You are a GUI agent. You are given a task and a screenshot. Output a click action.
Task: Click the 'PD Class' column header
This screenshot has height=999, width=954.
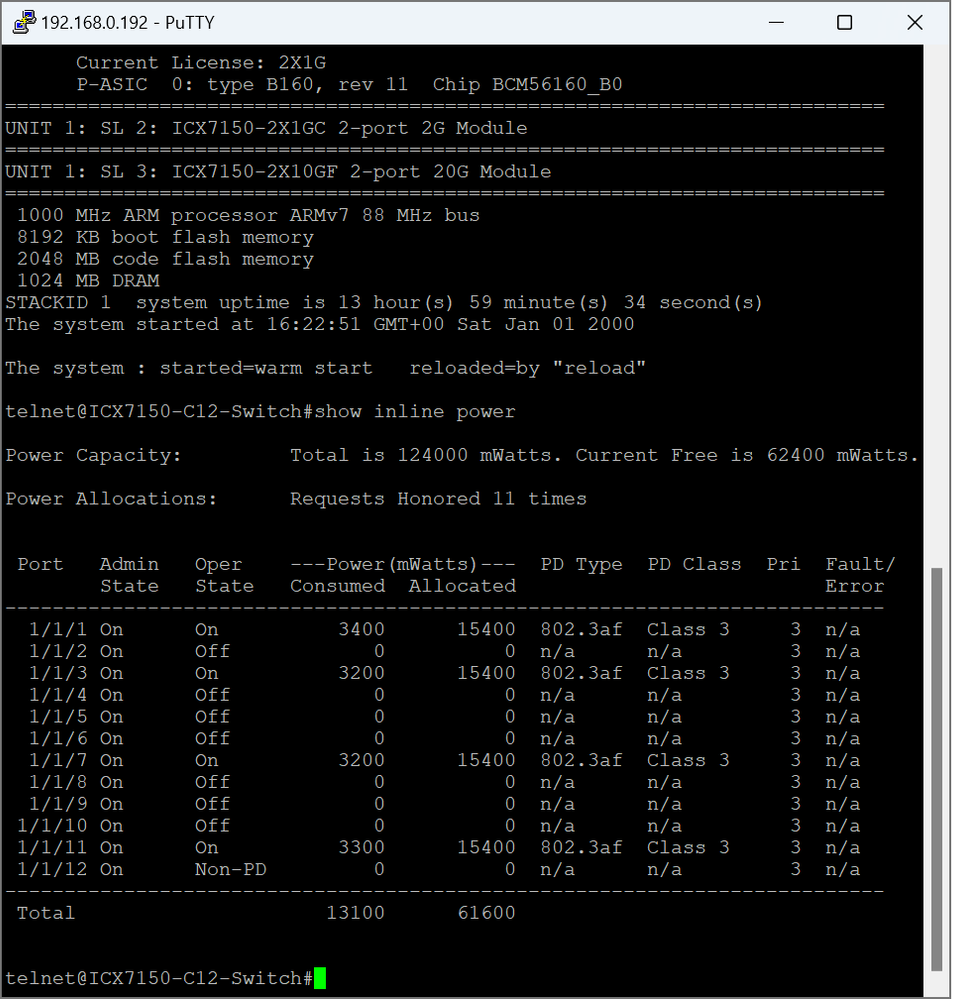[695, 564]
